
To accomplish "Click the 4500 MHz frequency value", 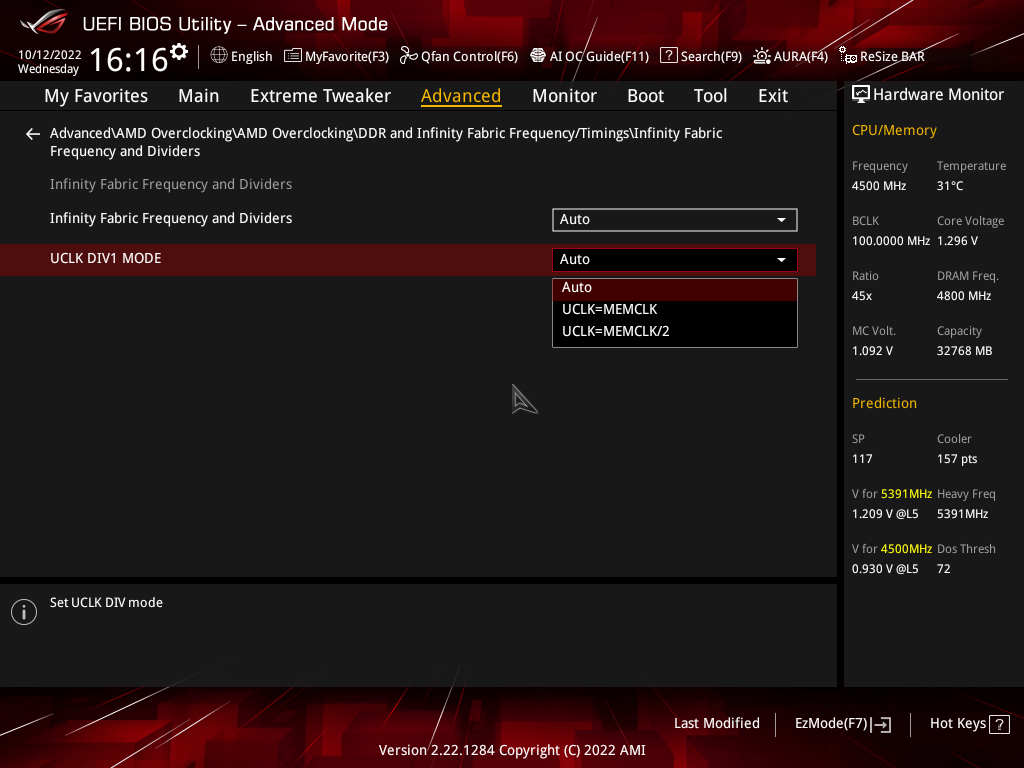I will tap(879, 186).
